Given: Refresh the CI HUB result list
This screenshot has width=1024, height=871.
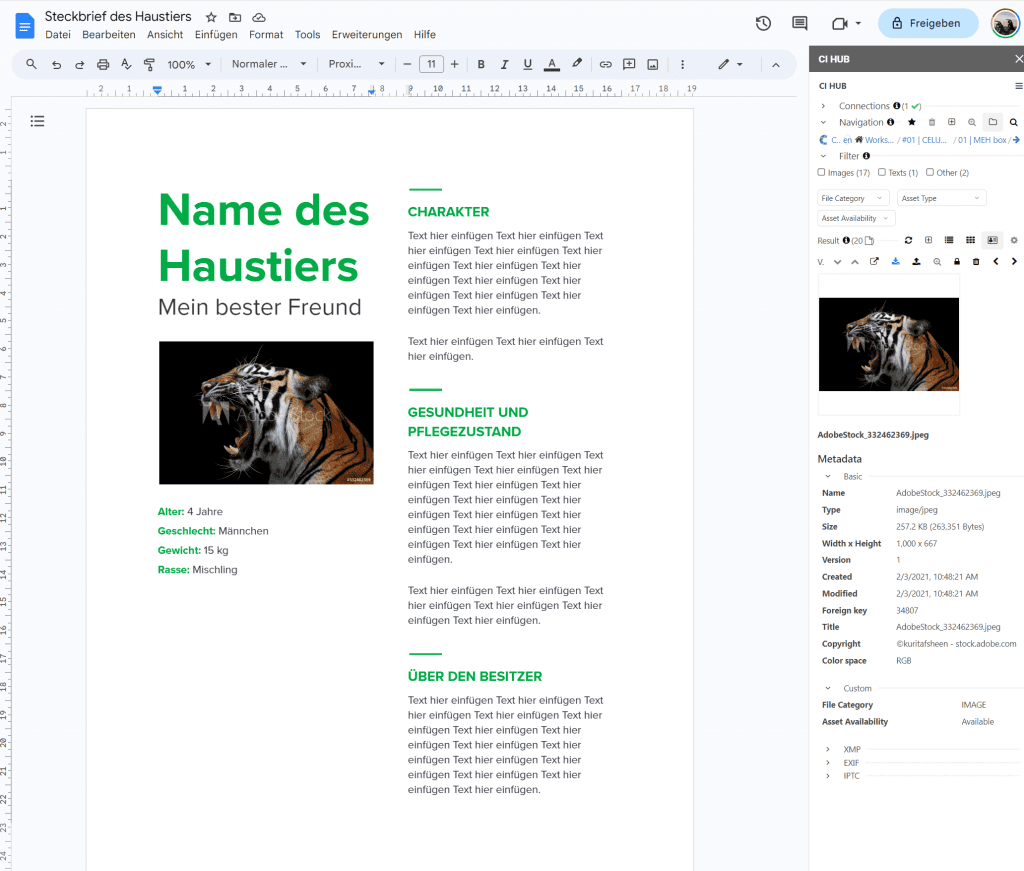Looking at the screenshot, I should pos(908,240).
